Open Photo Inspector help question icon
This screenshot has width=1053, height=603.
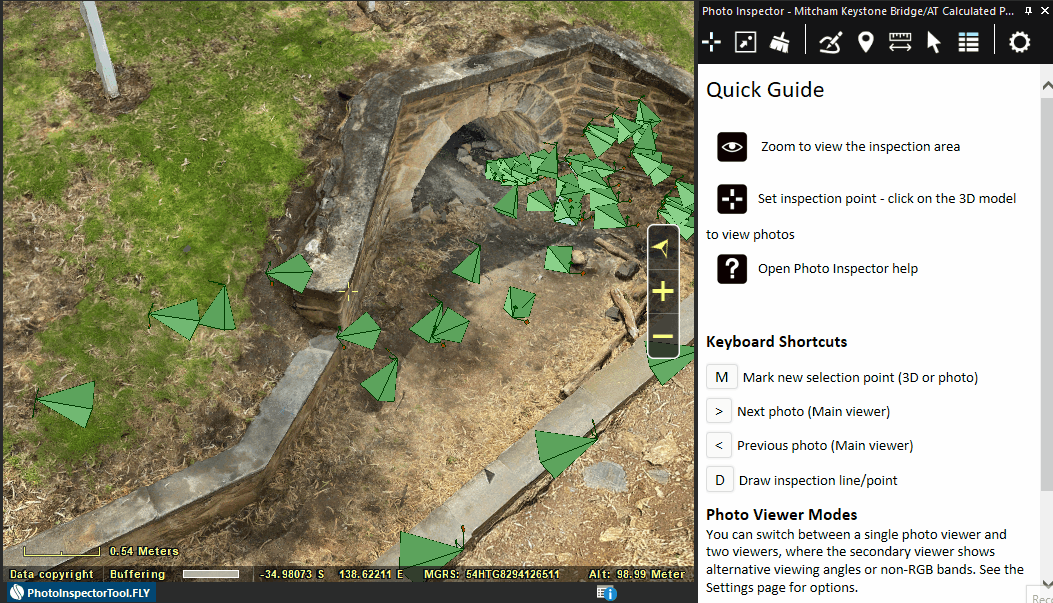point(732,269)
